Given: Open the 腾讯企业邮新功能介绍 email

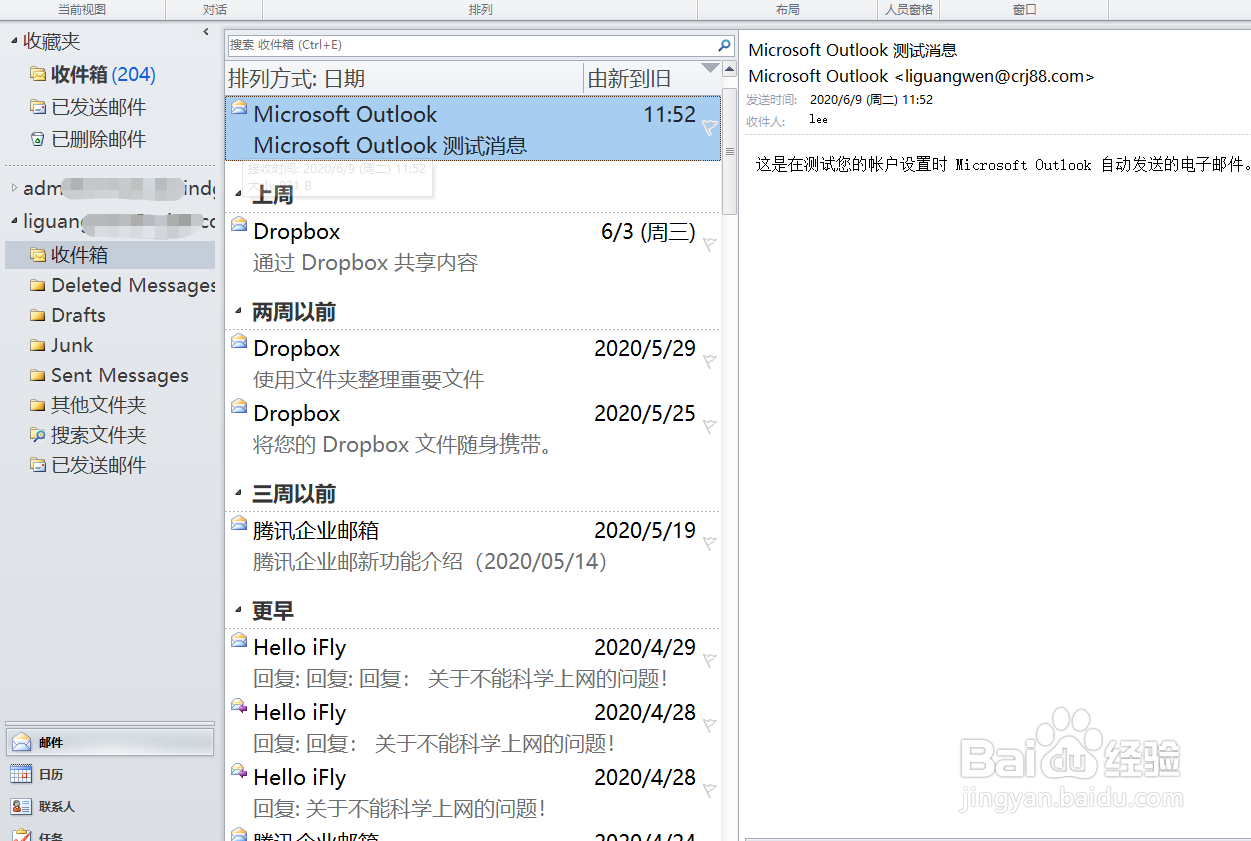Looking at the screenshot, I should tap(473, 545).
